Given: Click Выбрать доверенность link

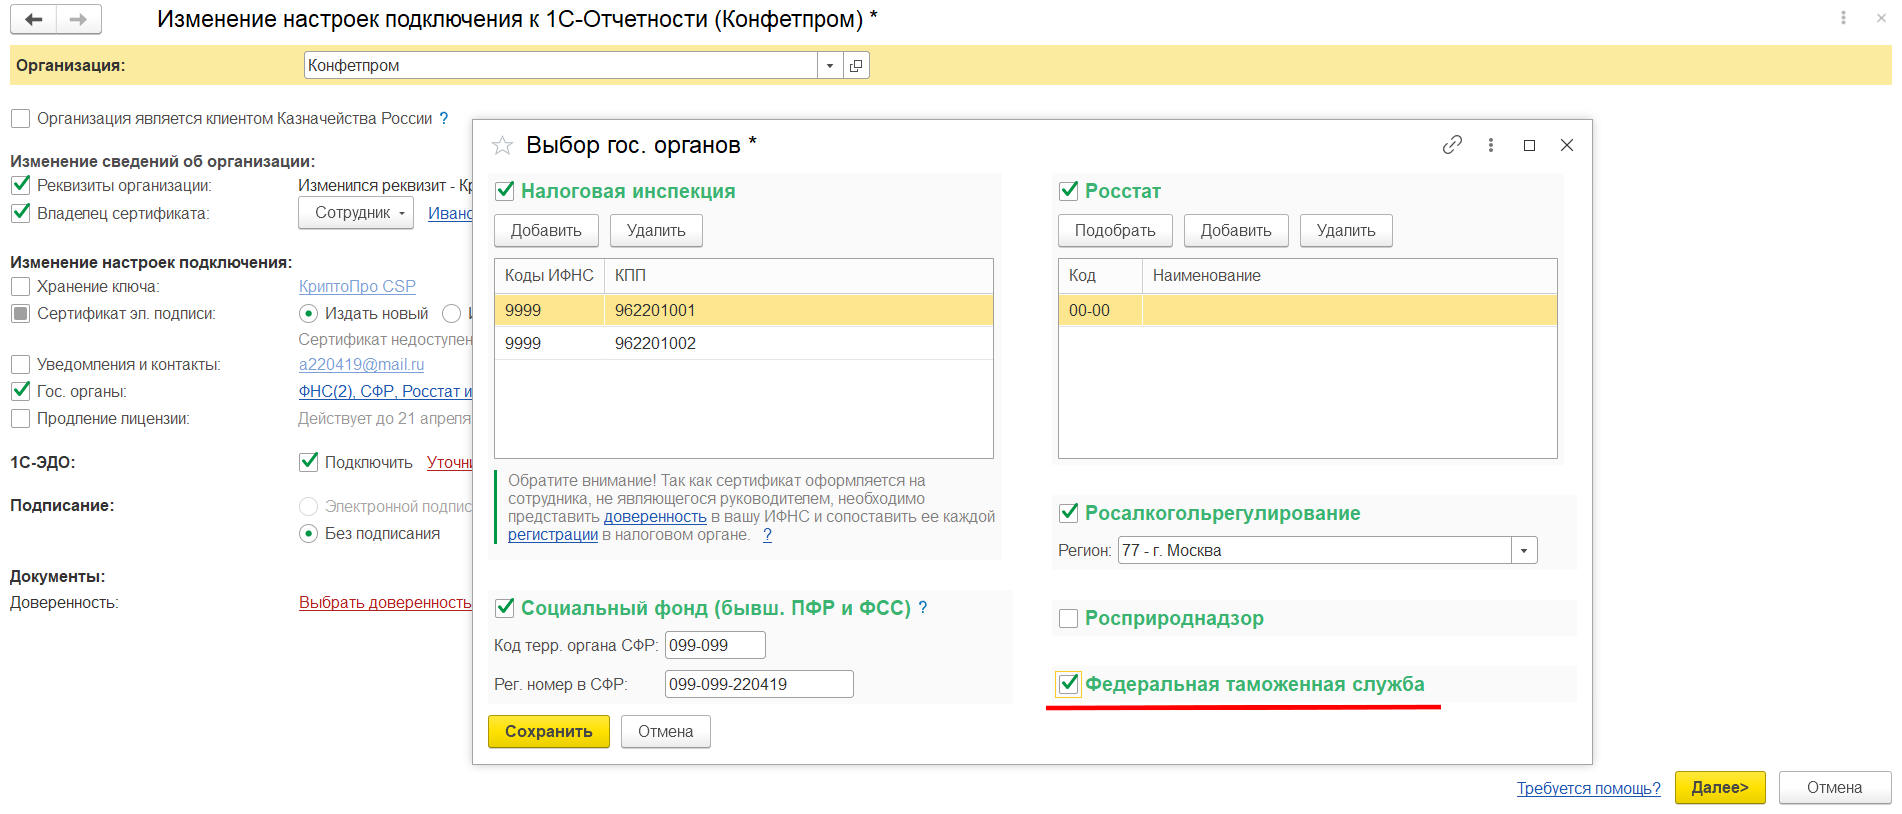Looking at the screenshot, I should click(x=385, y=602).
